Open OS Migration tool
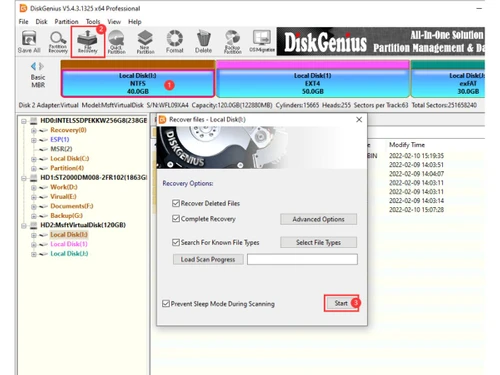 click(x=262, y=42)
